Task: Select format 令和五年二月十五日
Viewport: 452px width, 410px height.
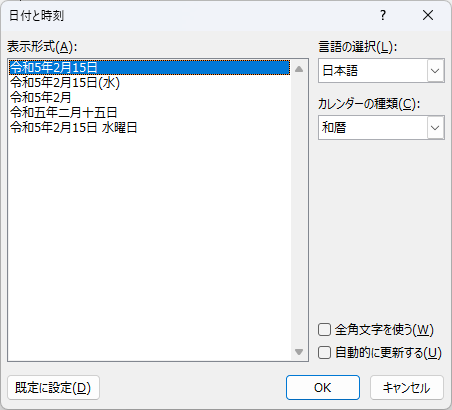Action: click(63, 112)
